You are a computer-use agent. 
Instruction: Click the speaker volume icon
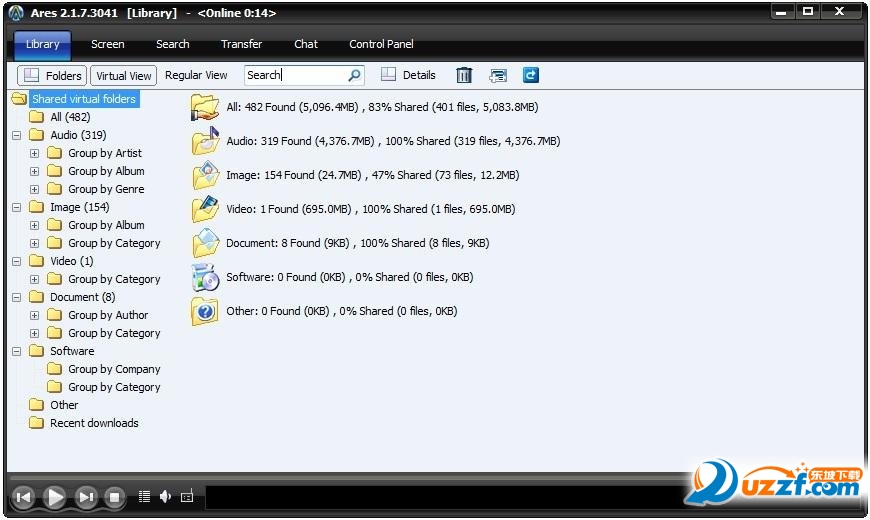tap(165, 497)
